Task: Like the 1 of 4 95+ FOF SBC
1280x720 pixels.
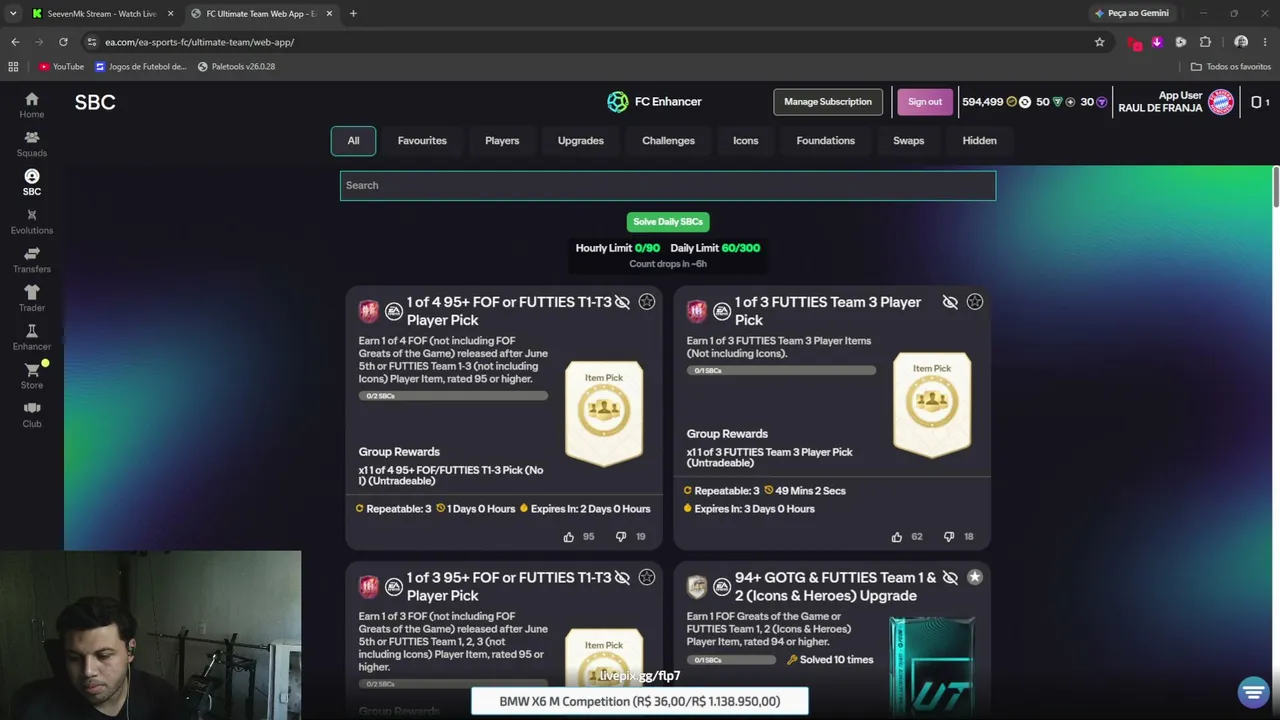Action: (x=569, y=537)
